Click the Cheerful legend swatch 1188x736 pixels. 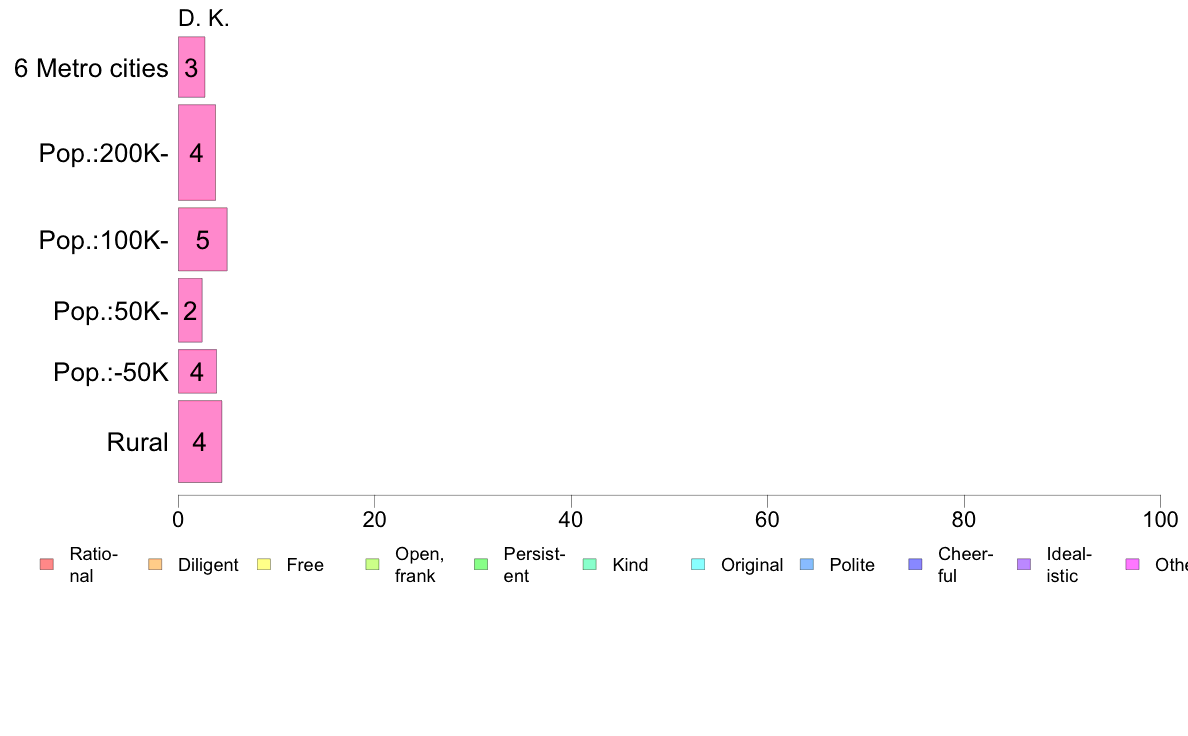coord(915,565)
